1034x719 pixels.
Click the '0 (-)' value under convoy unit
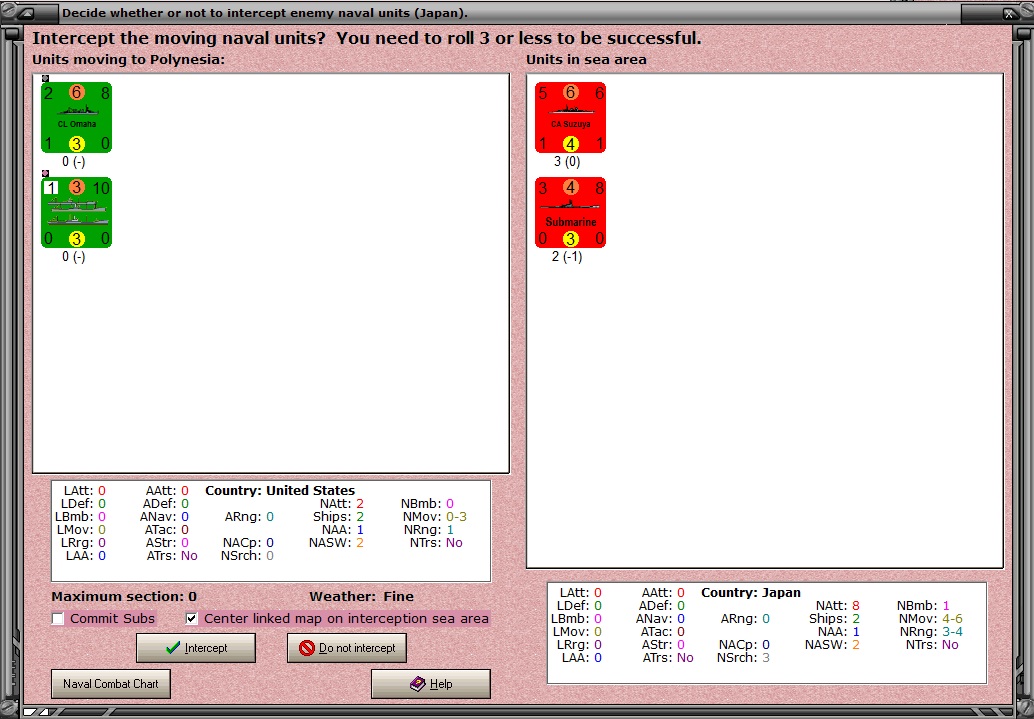point(74,257)
